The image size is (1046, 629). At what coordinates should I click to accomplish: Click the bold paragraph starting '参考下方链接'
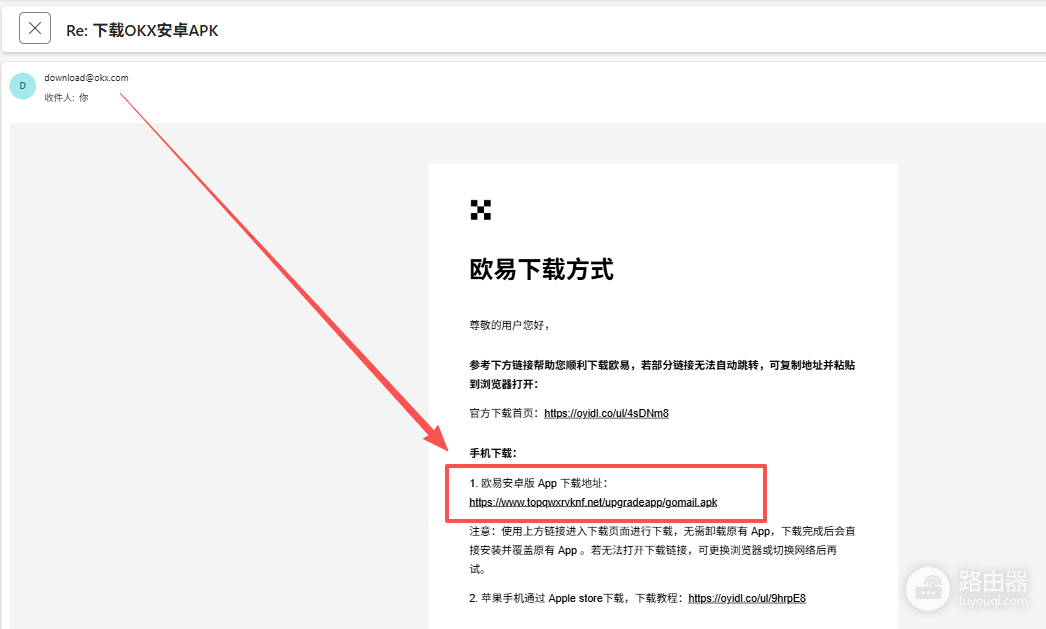662,374
